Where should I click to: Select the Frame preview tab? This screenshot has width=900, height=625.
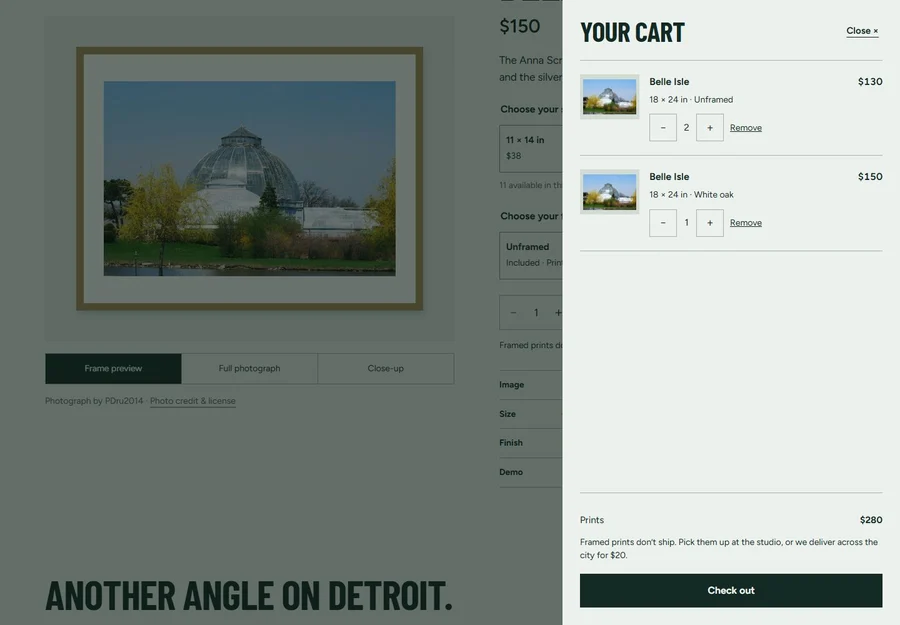[113, 368]
